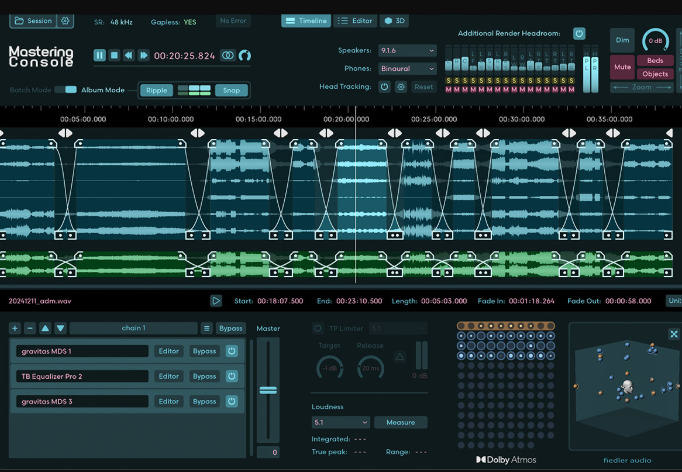
Task: Toggle power for gravitas MDS 3
Action: (232, 402)
